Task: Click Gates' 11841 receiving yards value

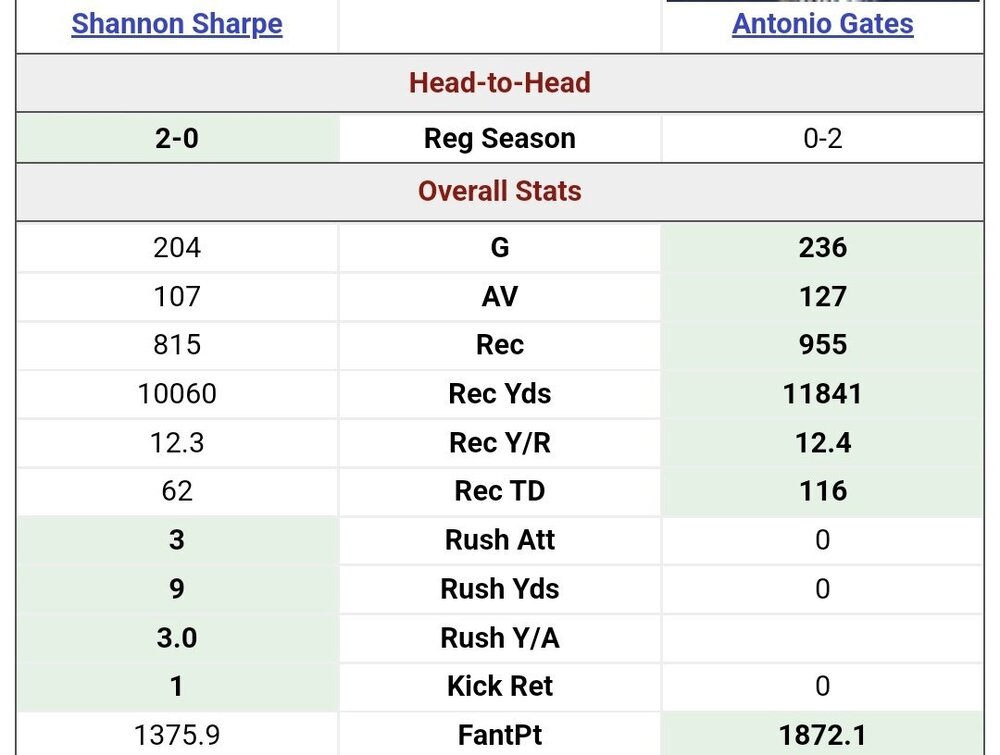Action: (x=822, y=393)
